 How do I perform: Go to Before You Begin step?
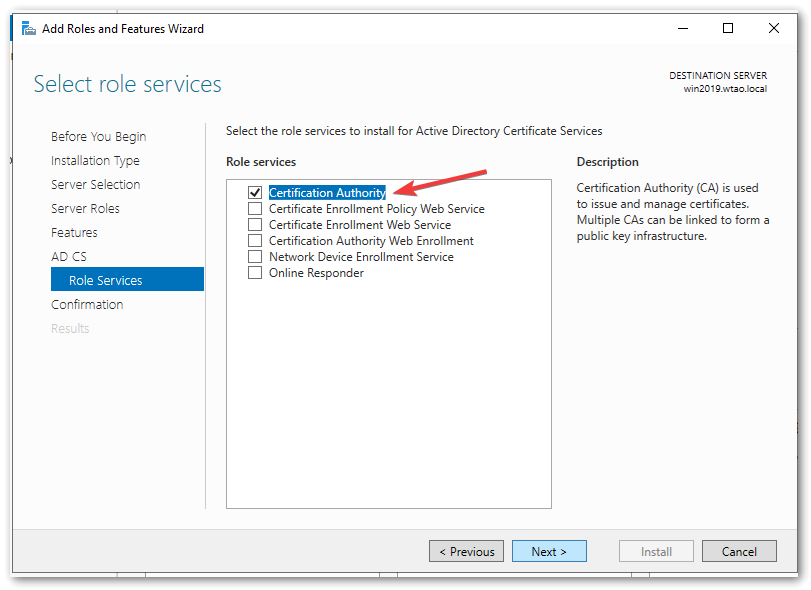pyautogui.click(x=98, y=137)
